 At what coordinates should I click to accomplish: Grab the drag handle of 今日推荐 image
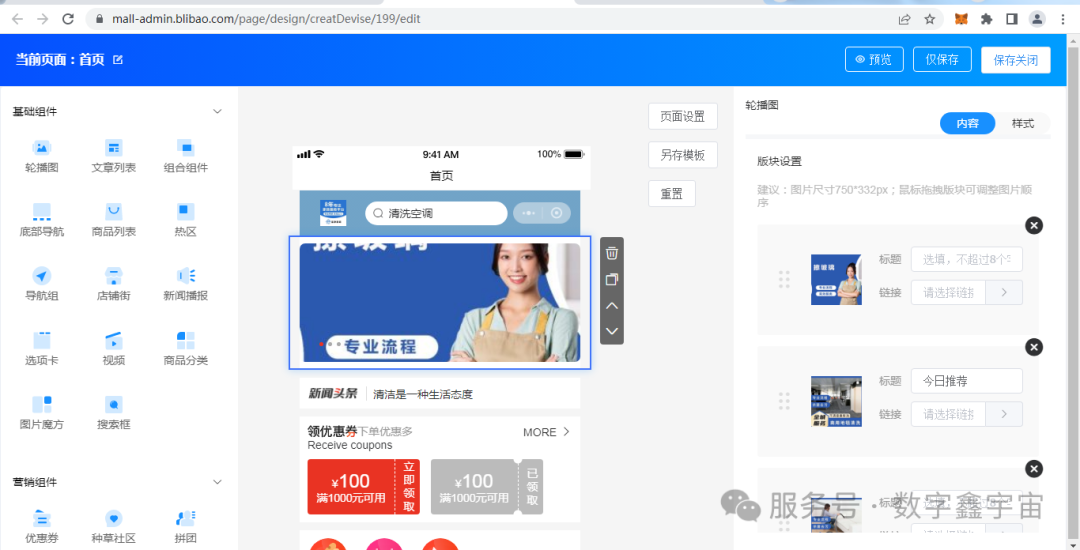click(784, 401)
